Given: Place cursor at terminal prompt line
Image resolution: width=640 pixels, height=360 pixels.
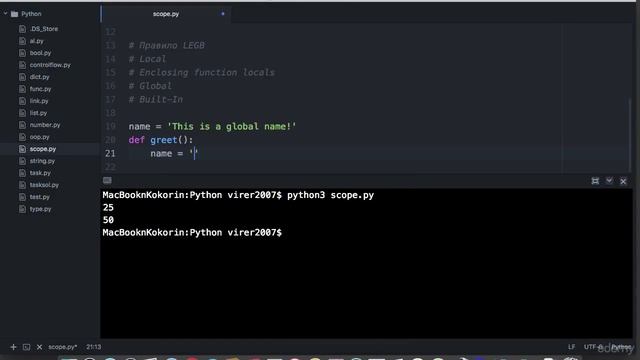Looking at the screenshot, I should pyautogui.click(x=192, y=233).
